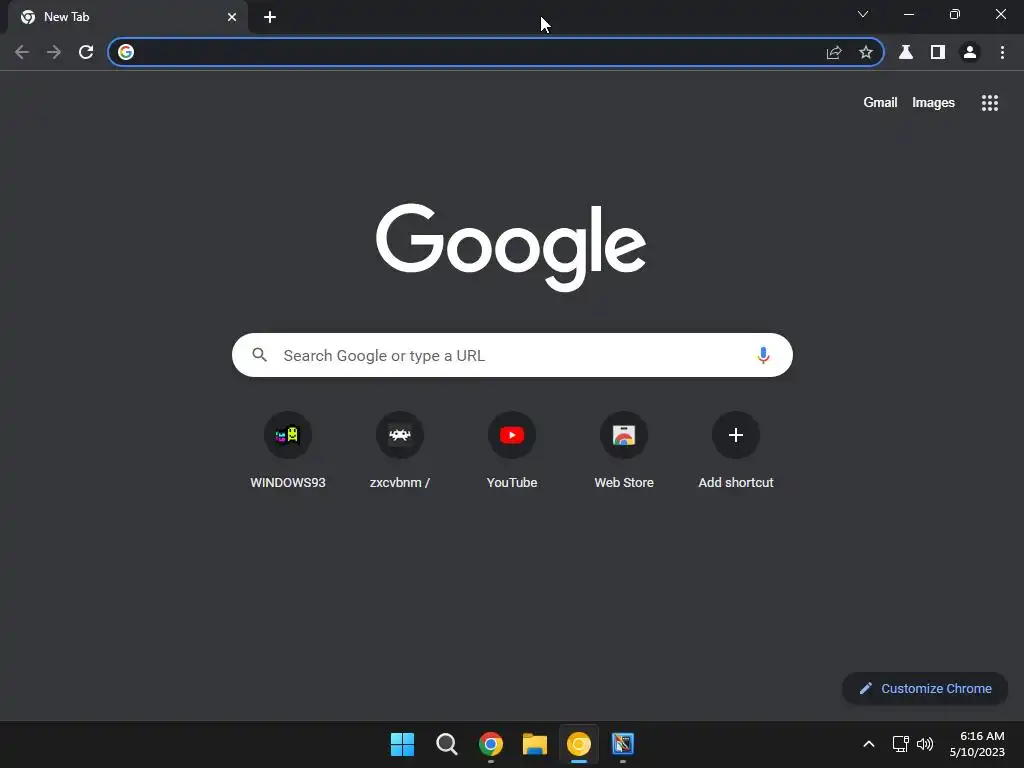The width and height of the screenshot is (1024, 768).
Task: Restore down the Chrome window
Action: pos(955,14)
